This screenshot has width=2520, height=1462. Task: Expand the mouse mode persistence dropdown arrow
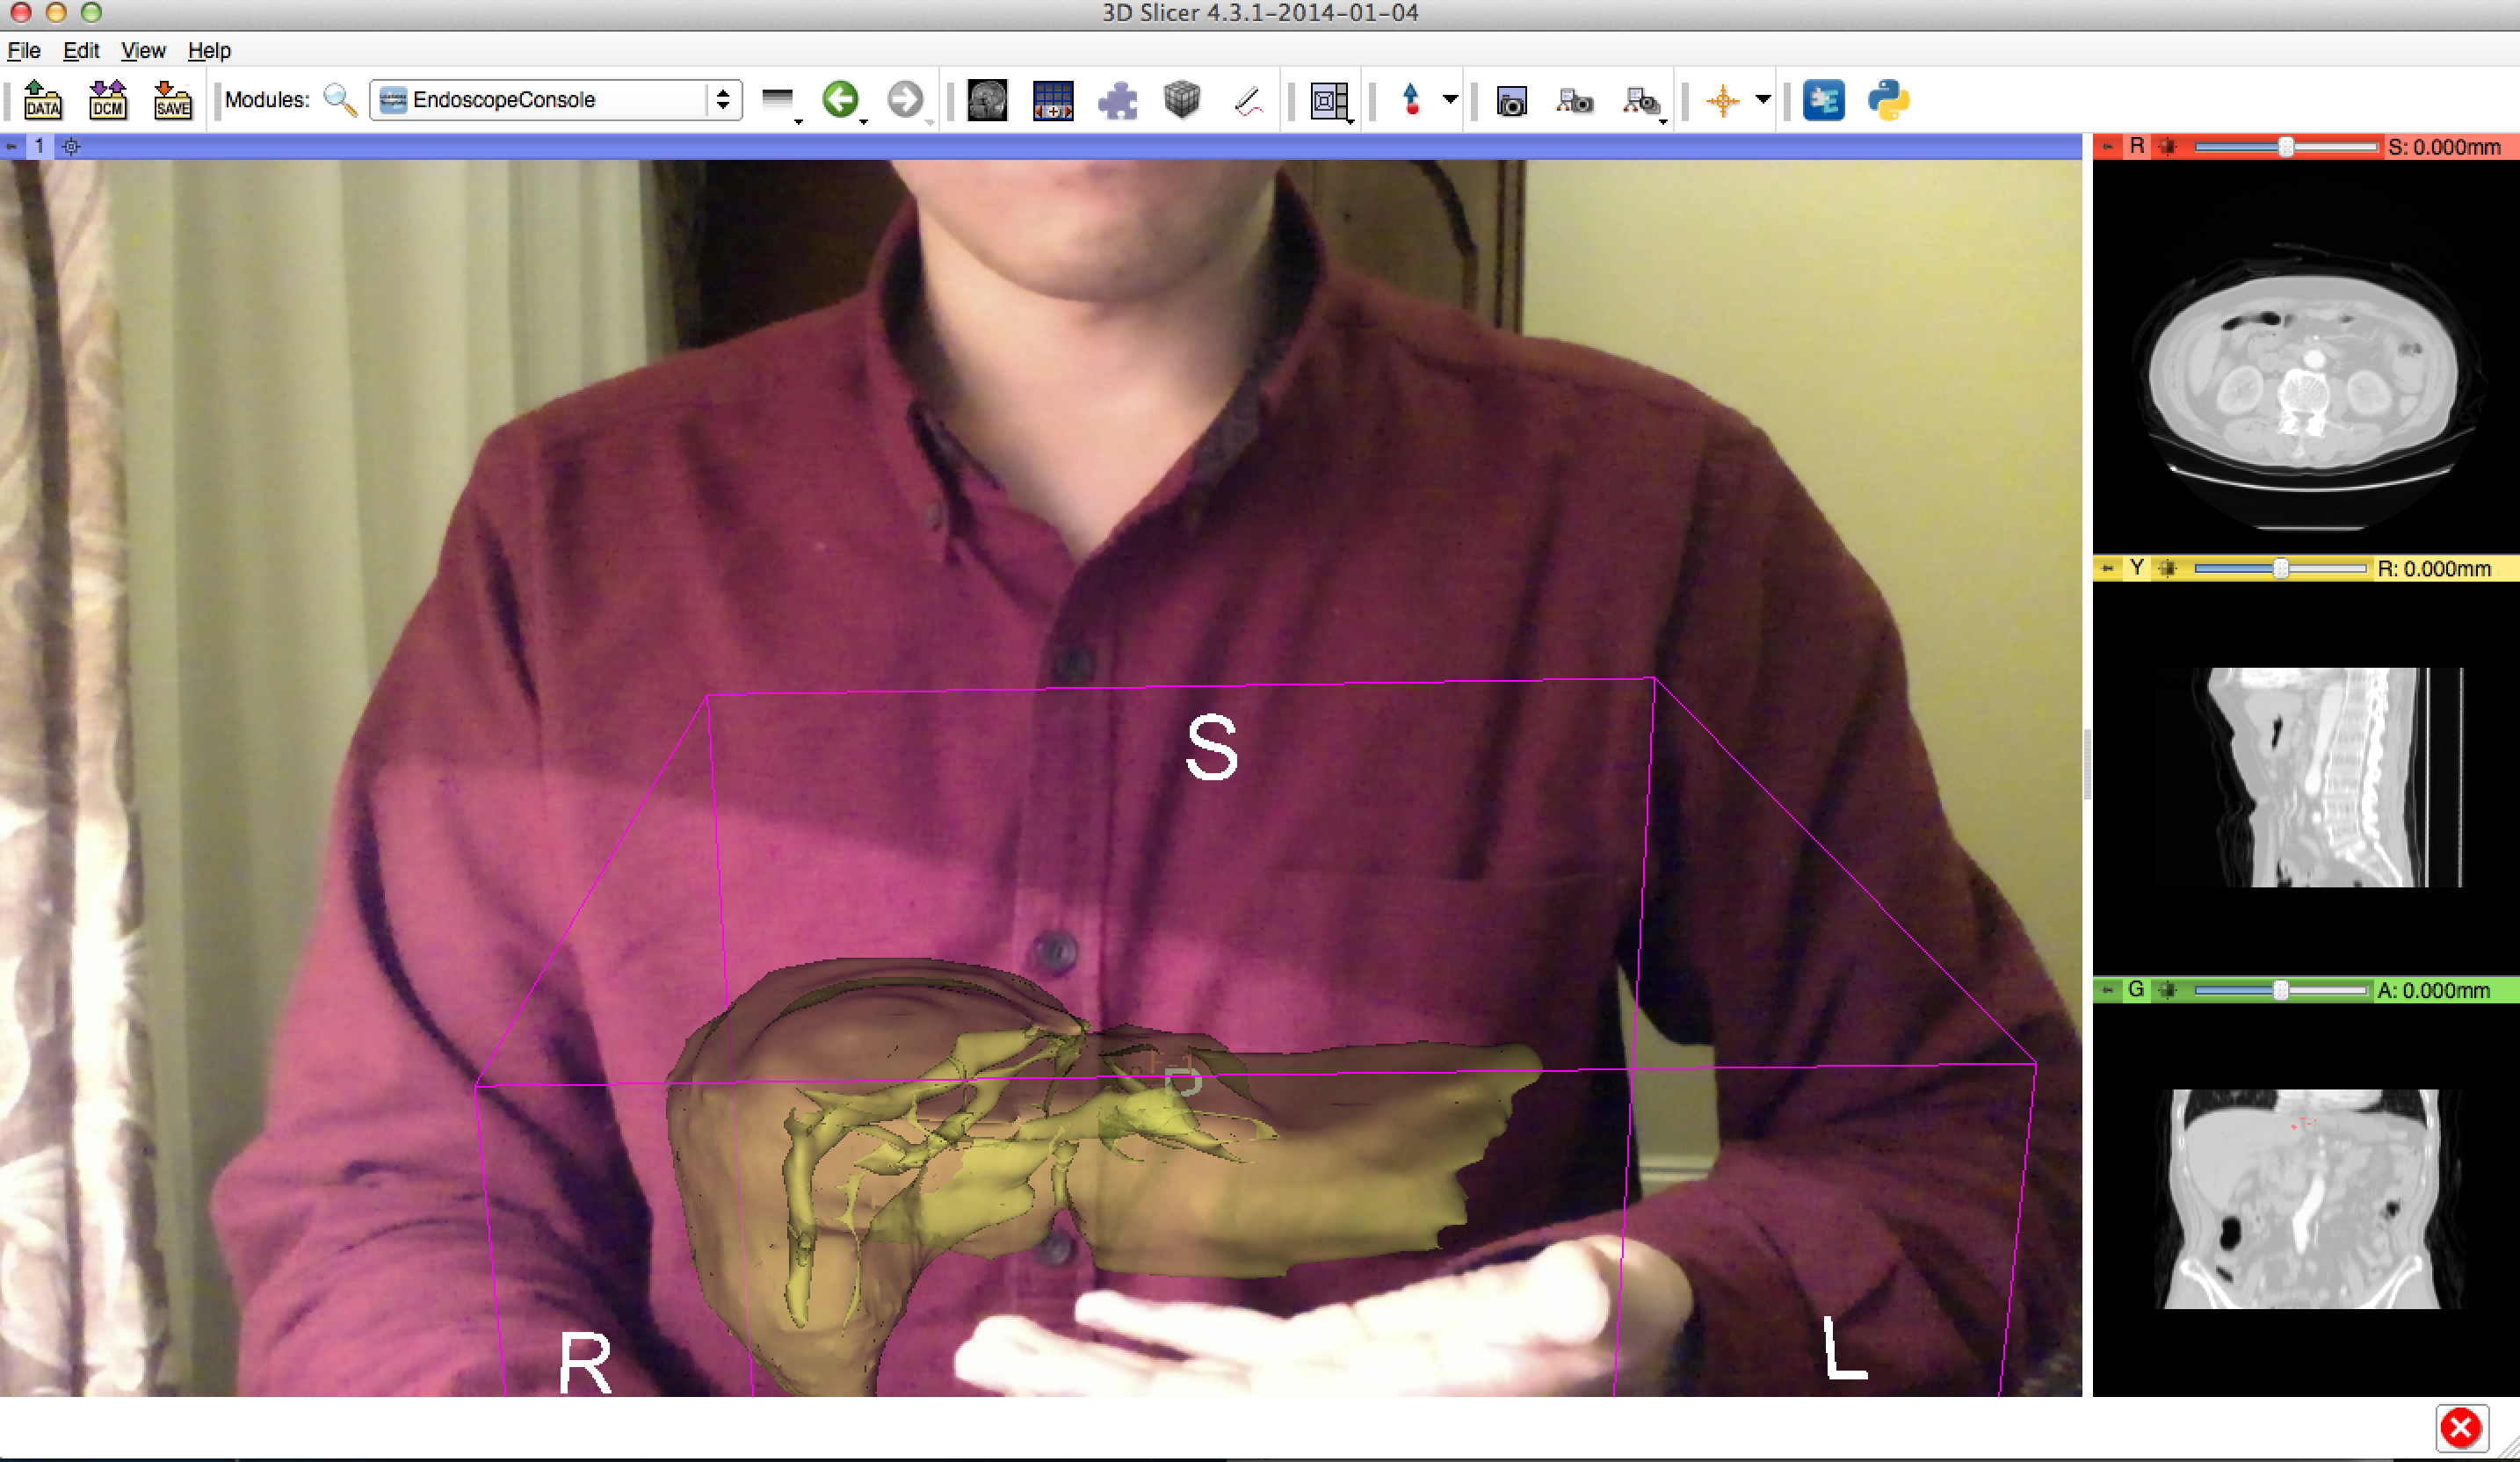1450,99
